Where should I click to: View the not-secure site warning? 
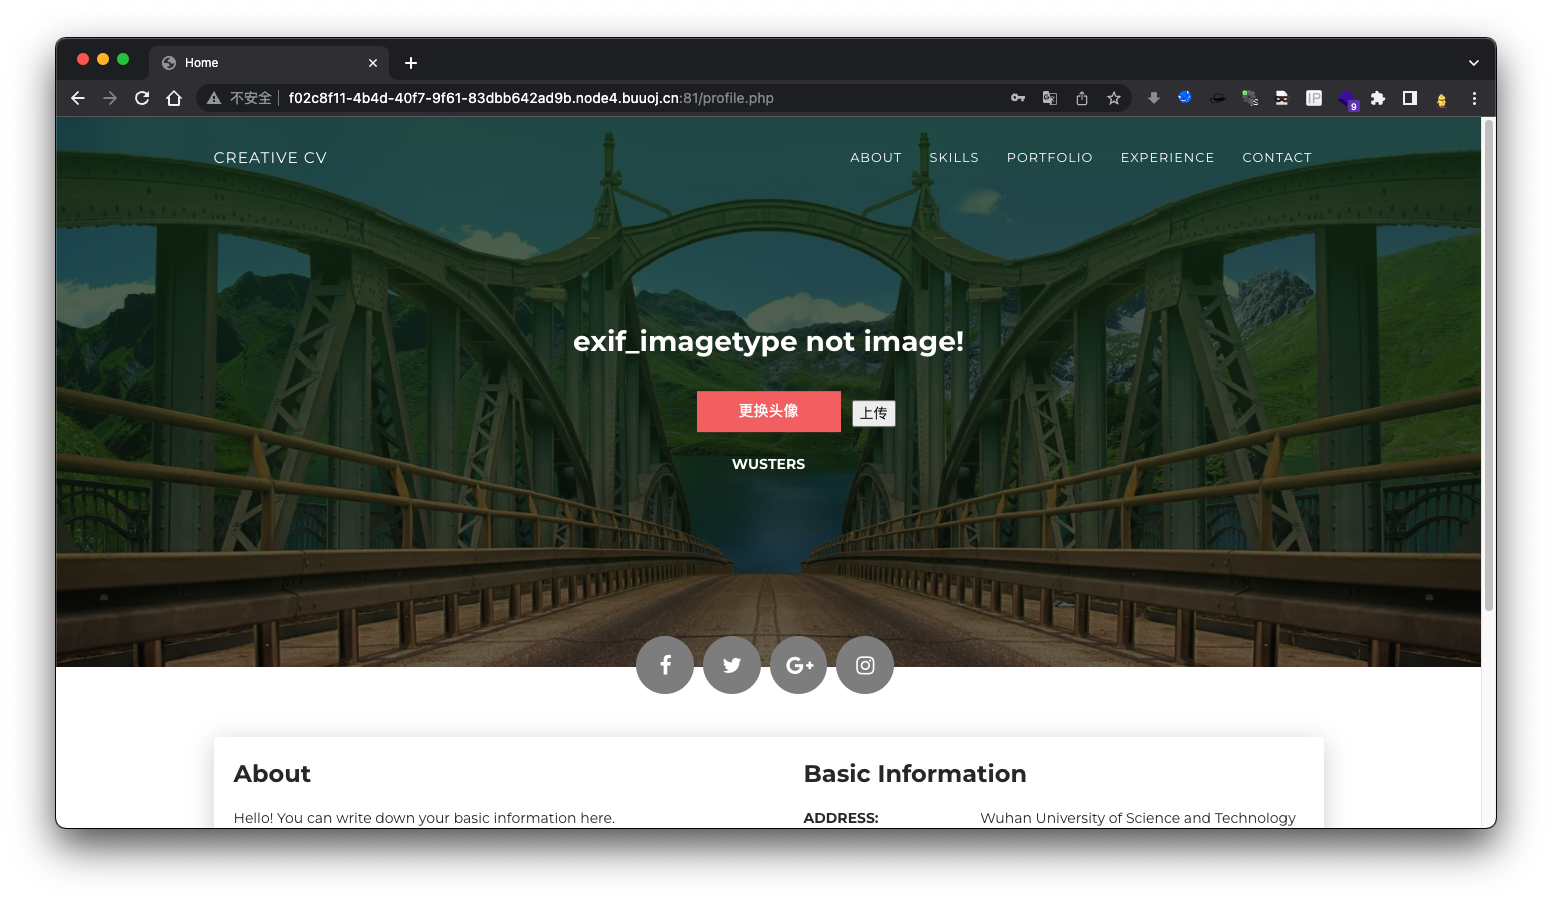pos(213,98)
